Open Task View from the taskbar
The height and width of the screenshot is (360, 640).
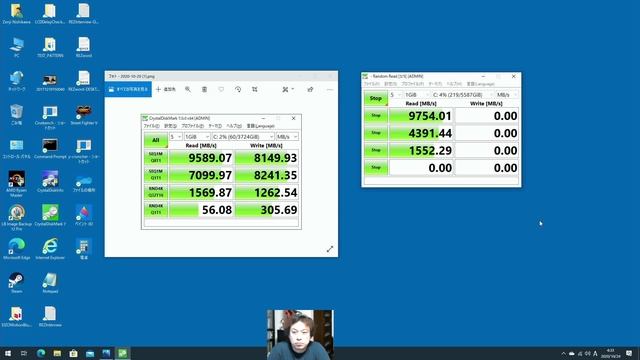[24, 353]
